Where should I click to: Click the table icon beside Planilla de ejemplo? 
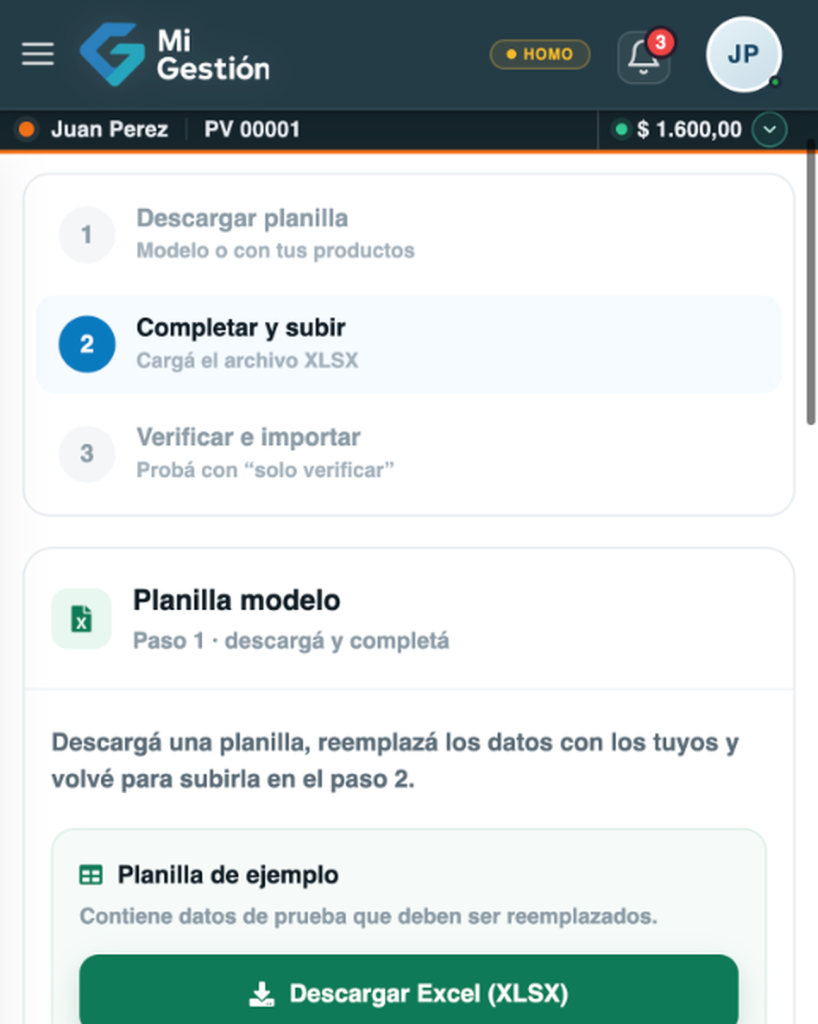[91, 875]
